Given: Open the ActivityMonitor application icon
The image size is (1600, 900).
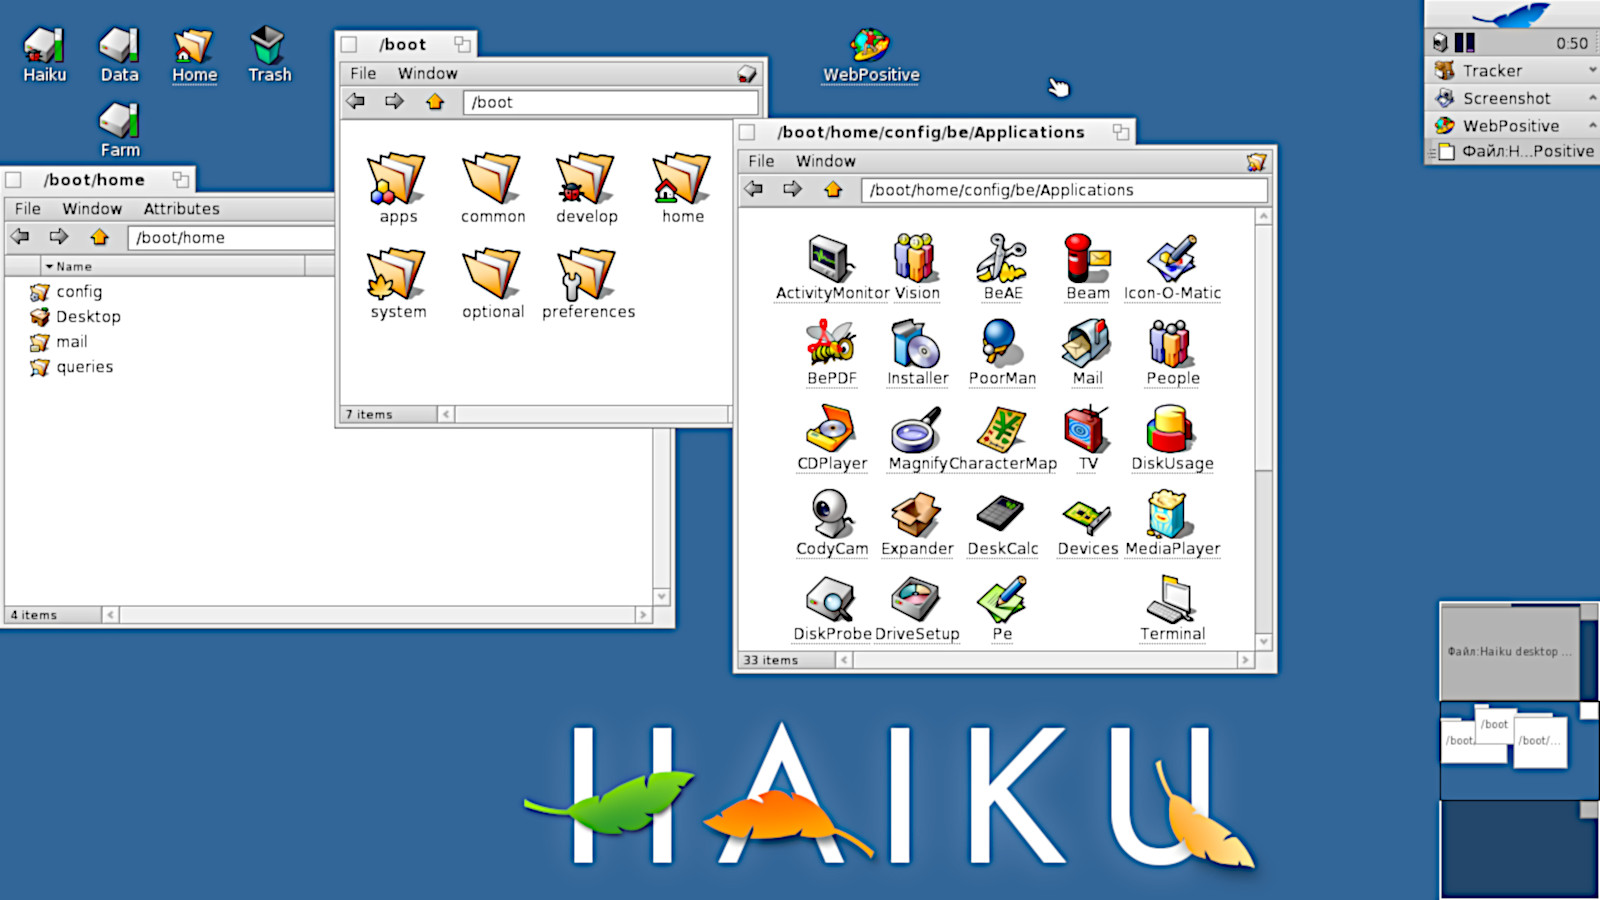Looking at the screenshot, I should point(831,259).
